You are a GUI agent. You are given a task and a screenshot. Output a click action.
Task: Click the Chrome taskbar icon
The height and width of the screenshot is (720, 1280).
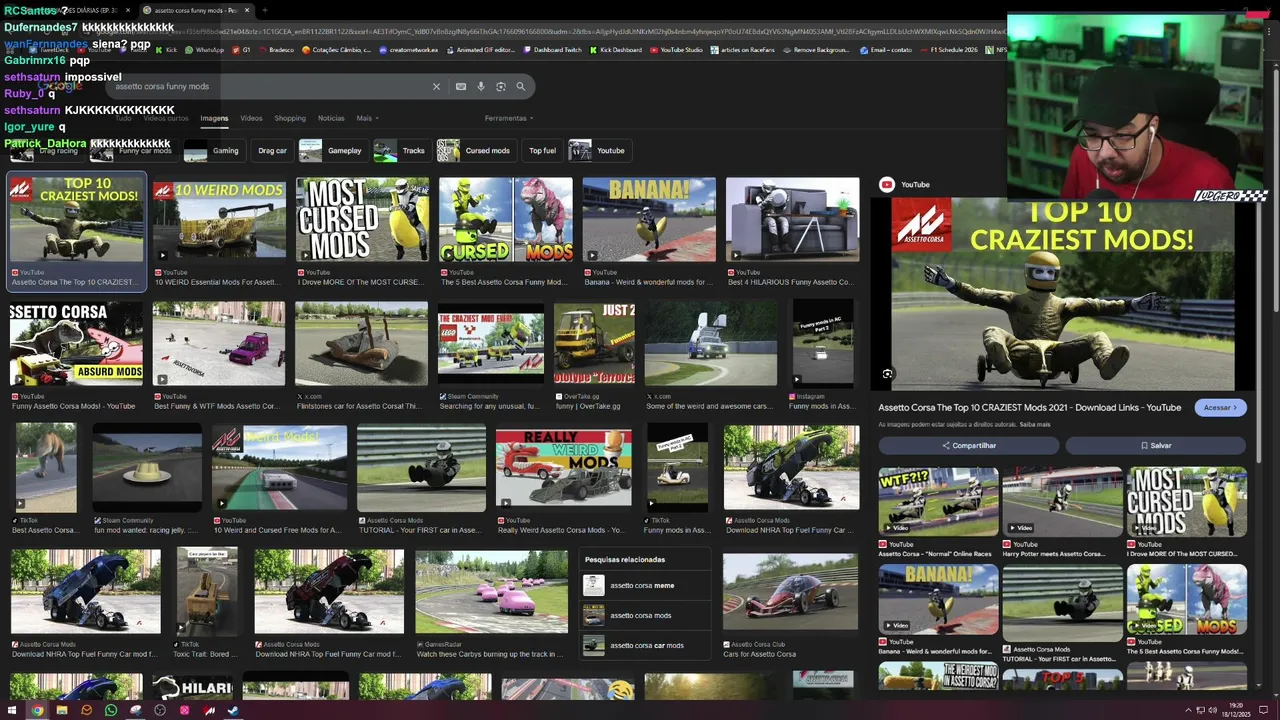(37, 711)
